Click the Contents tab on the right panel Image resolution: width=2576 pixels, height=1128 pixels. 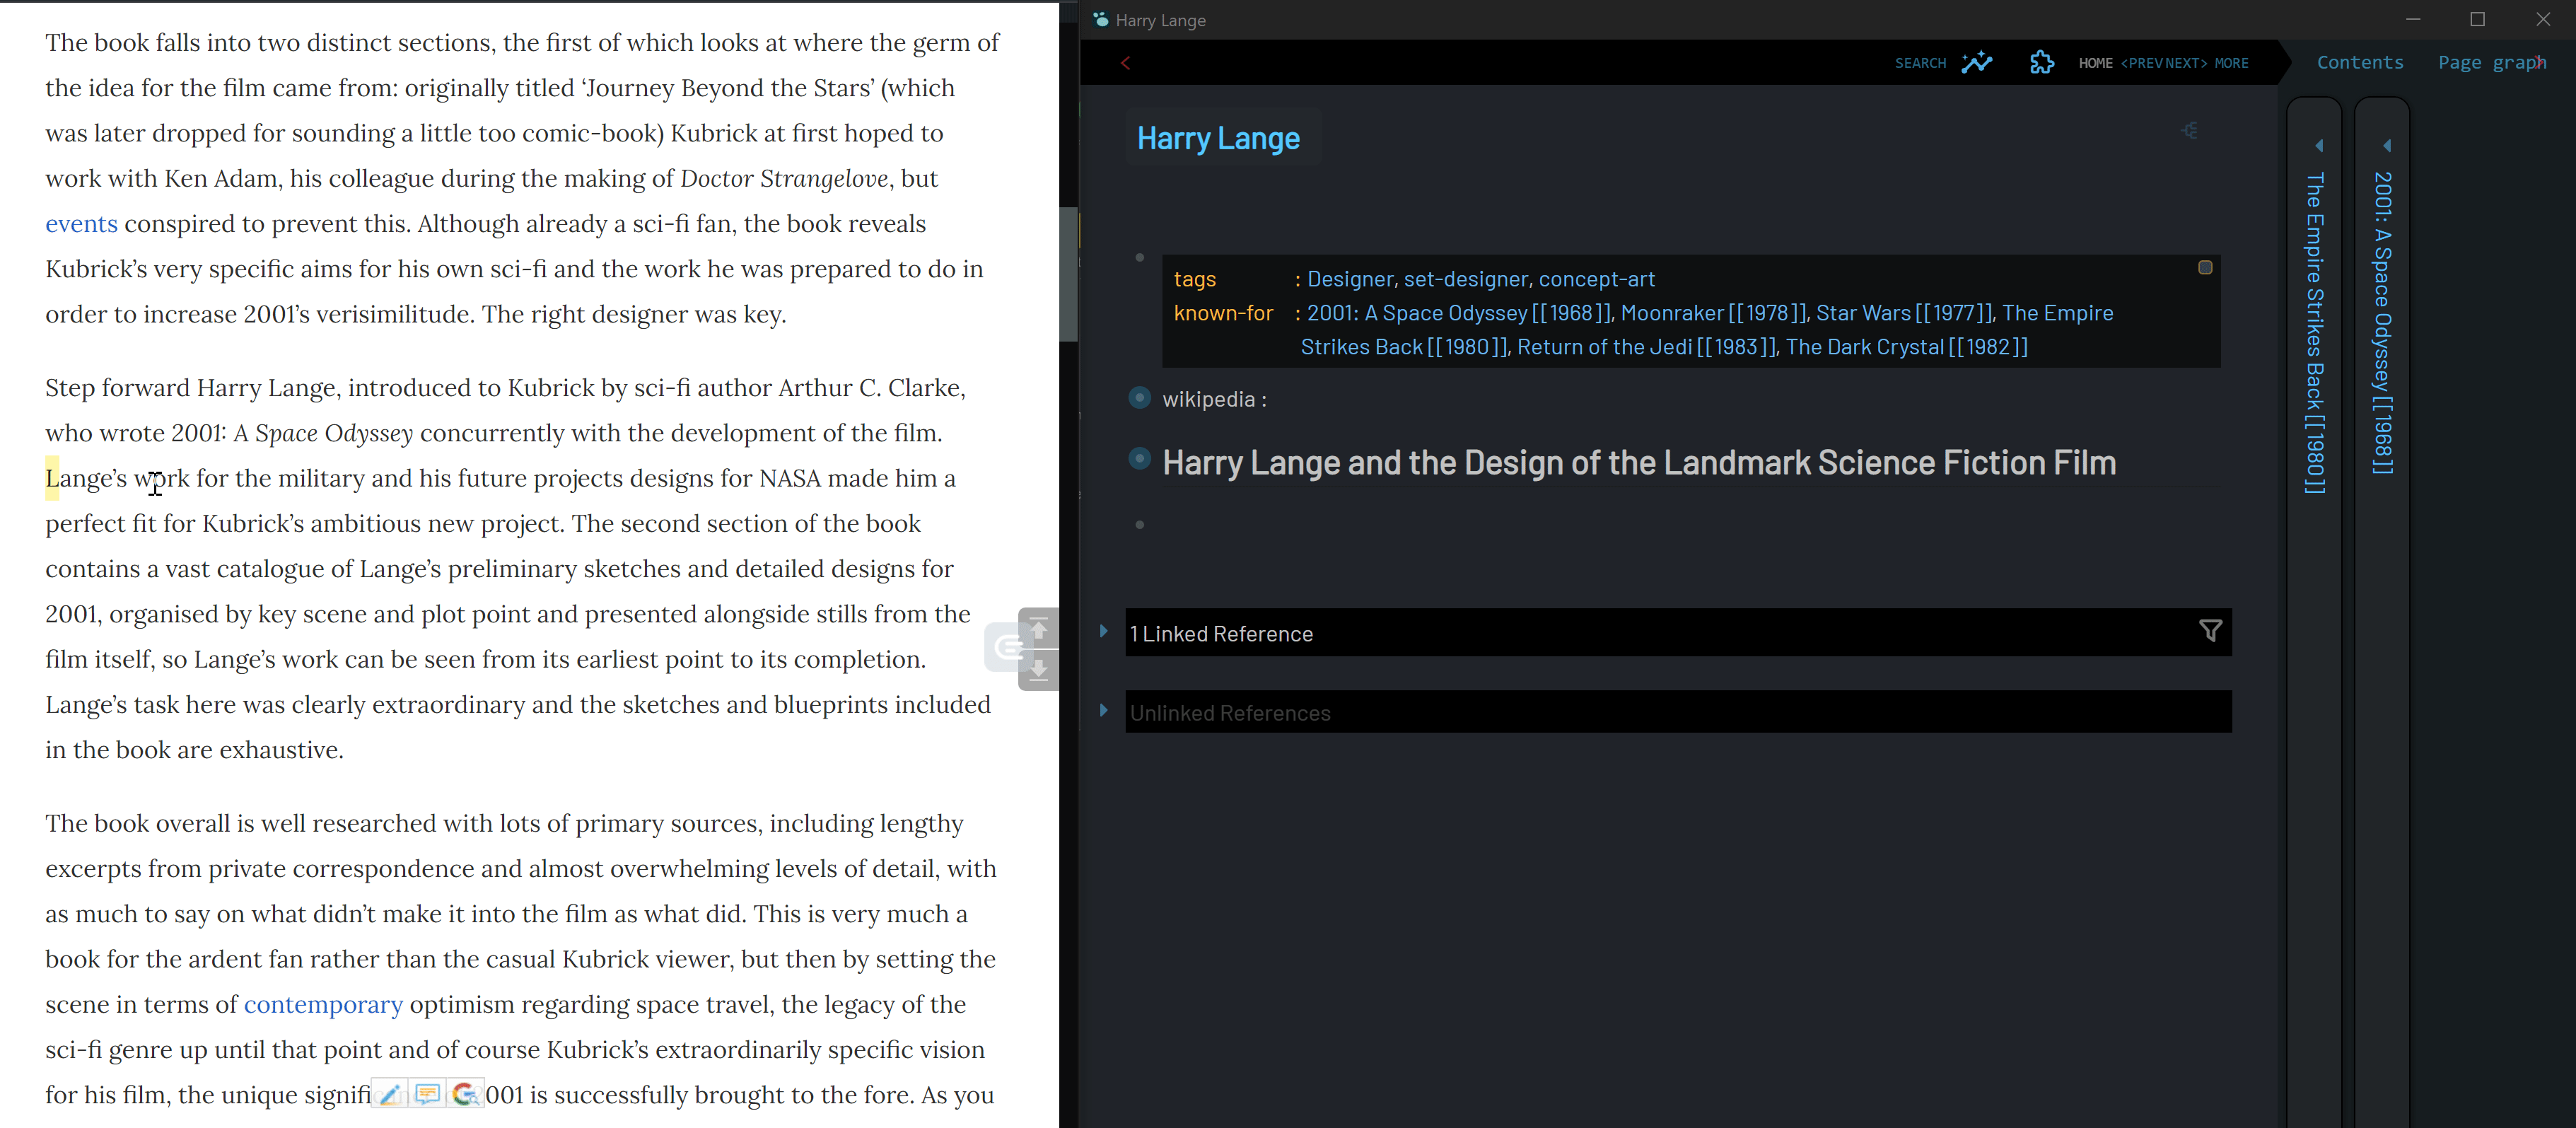click(2359, 62)
